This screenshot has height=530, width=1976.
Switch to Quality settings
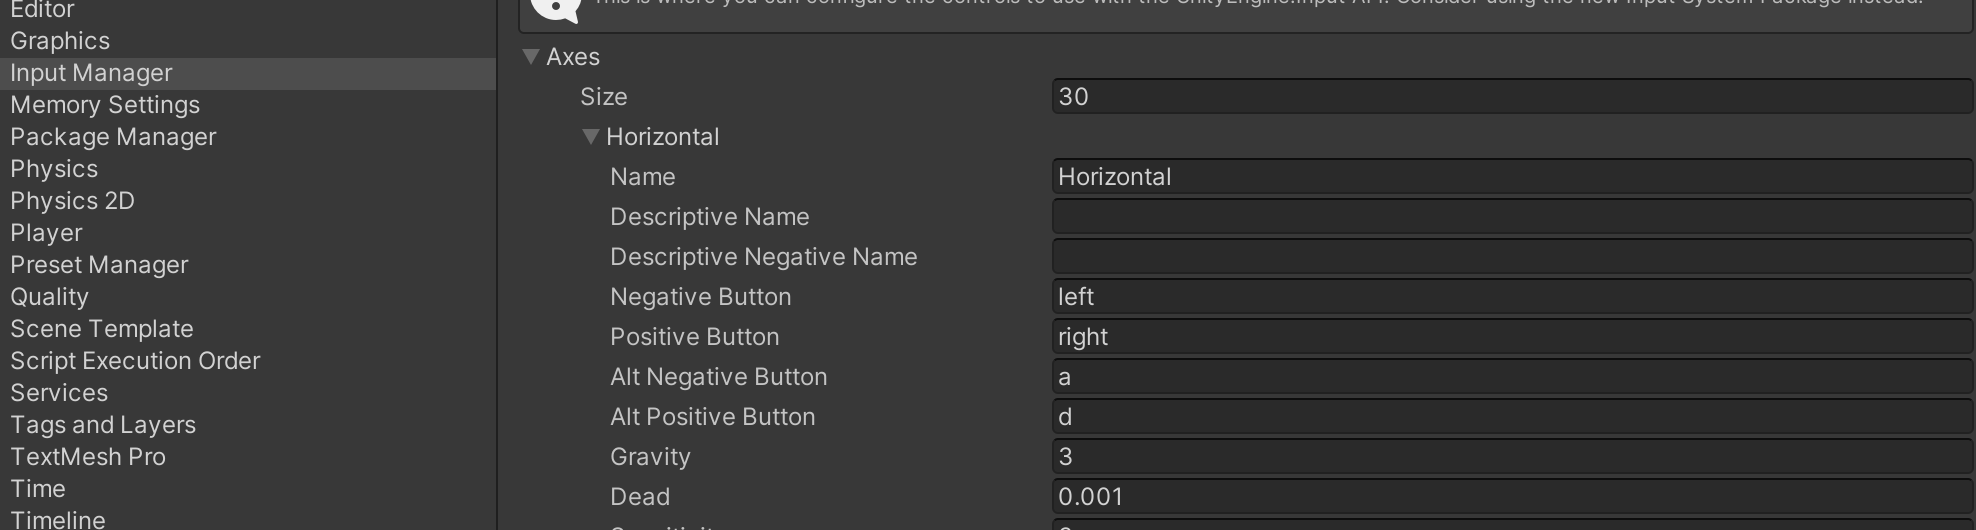pos(49,297)
